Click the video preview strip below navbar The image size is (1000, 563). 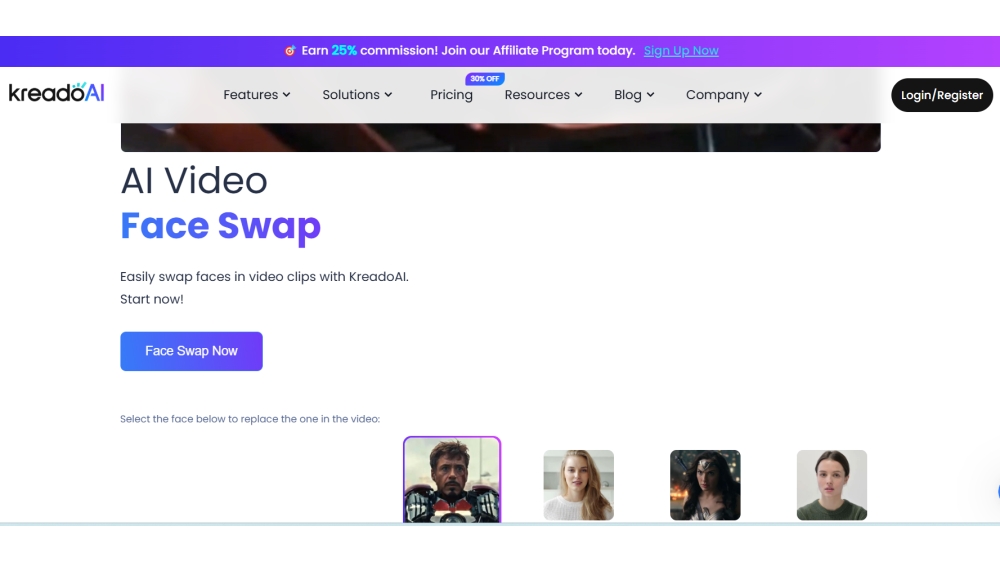tap(501, 137)
